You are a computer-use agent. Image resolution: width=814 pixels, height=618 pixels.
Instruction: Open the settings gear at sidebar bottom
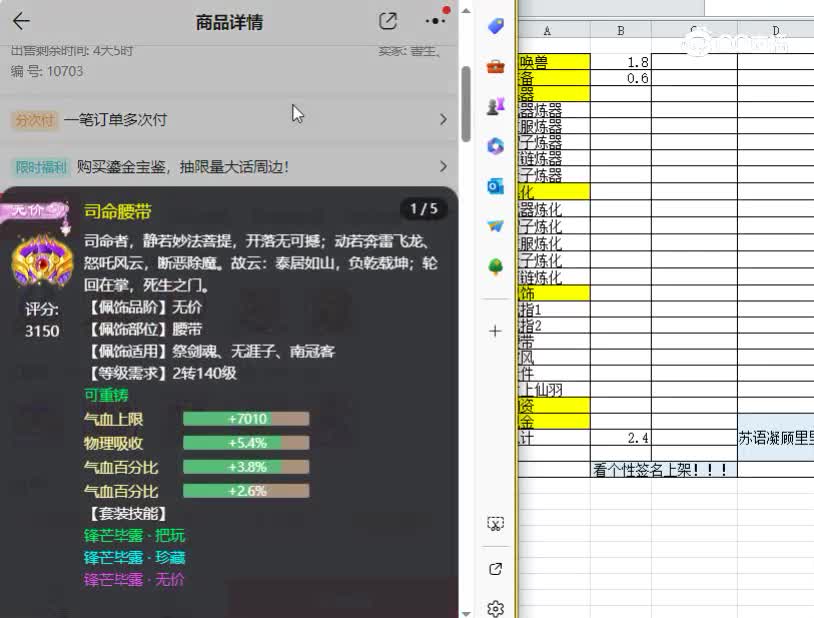tap(494, 607)
